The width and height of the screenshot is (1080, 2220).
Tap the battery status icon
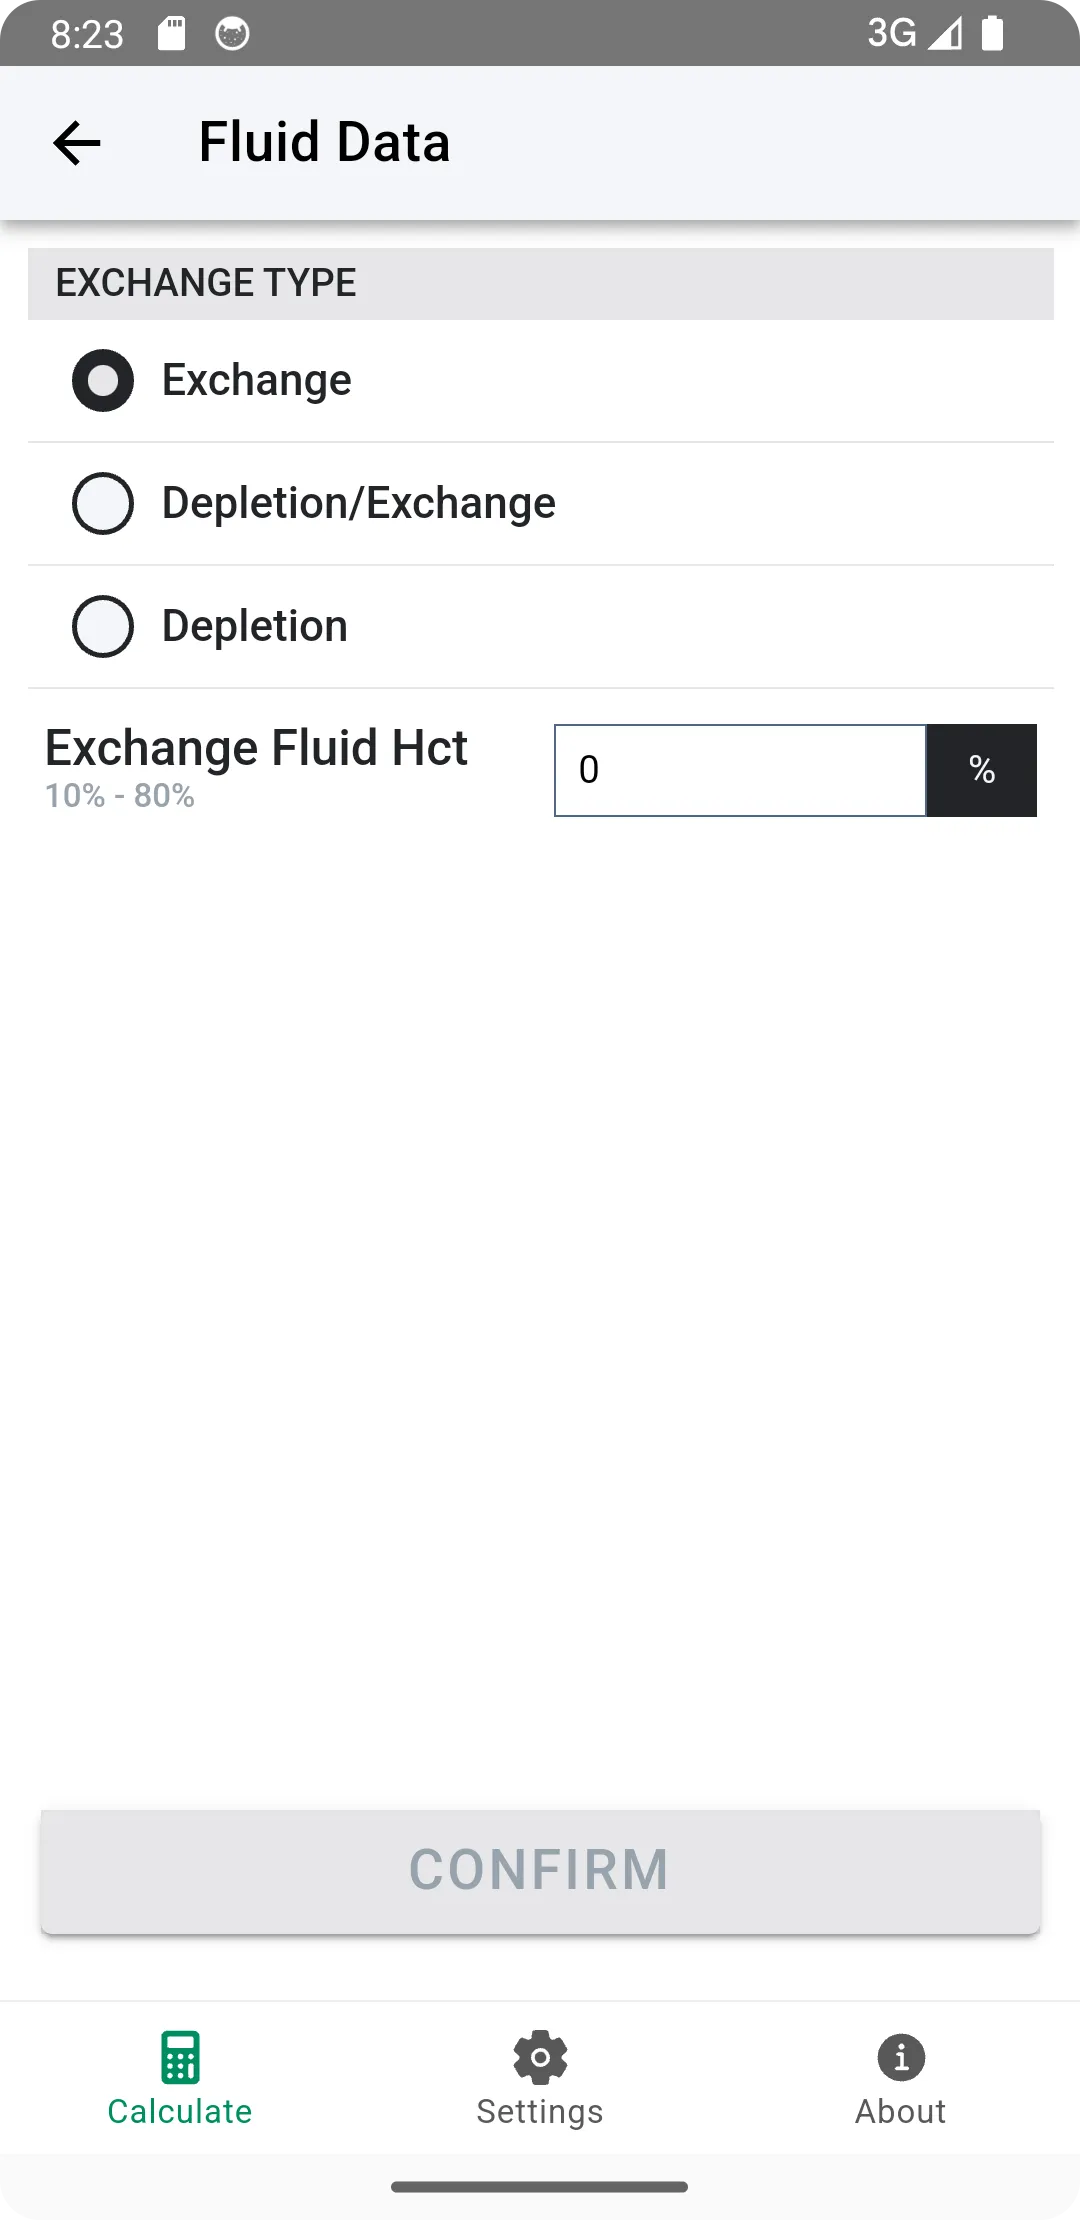[x=992, y=33]
